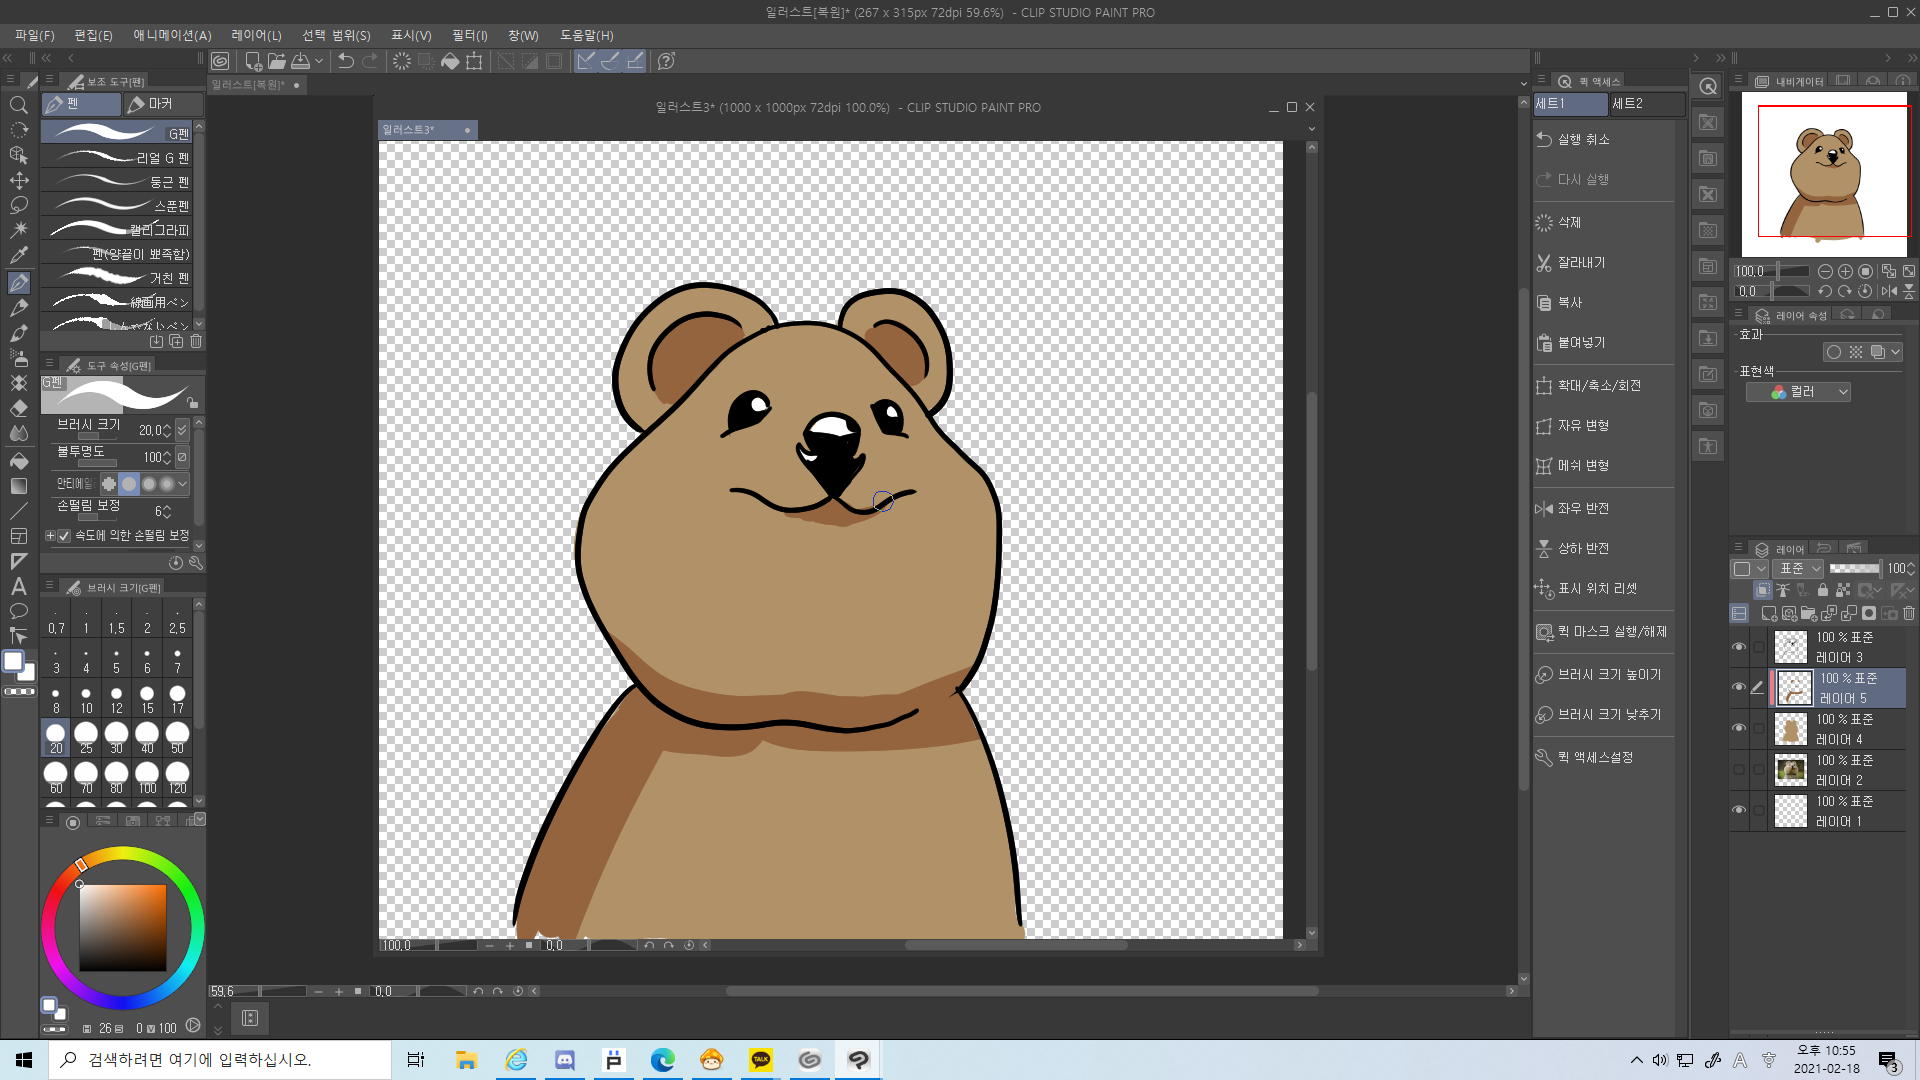
Task: Lock the current layer
Action: click(1823, 590)
